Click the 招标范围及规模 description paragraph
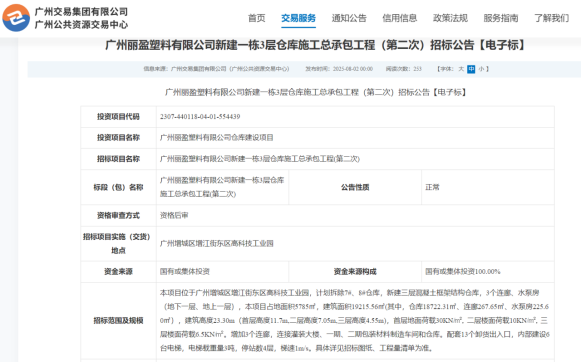 point(355,320)
